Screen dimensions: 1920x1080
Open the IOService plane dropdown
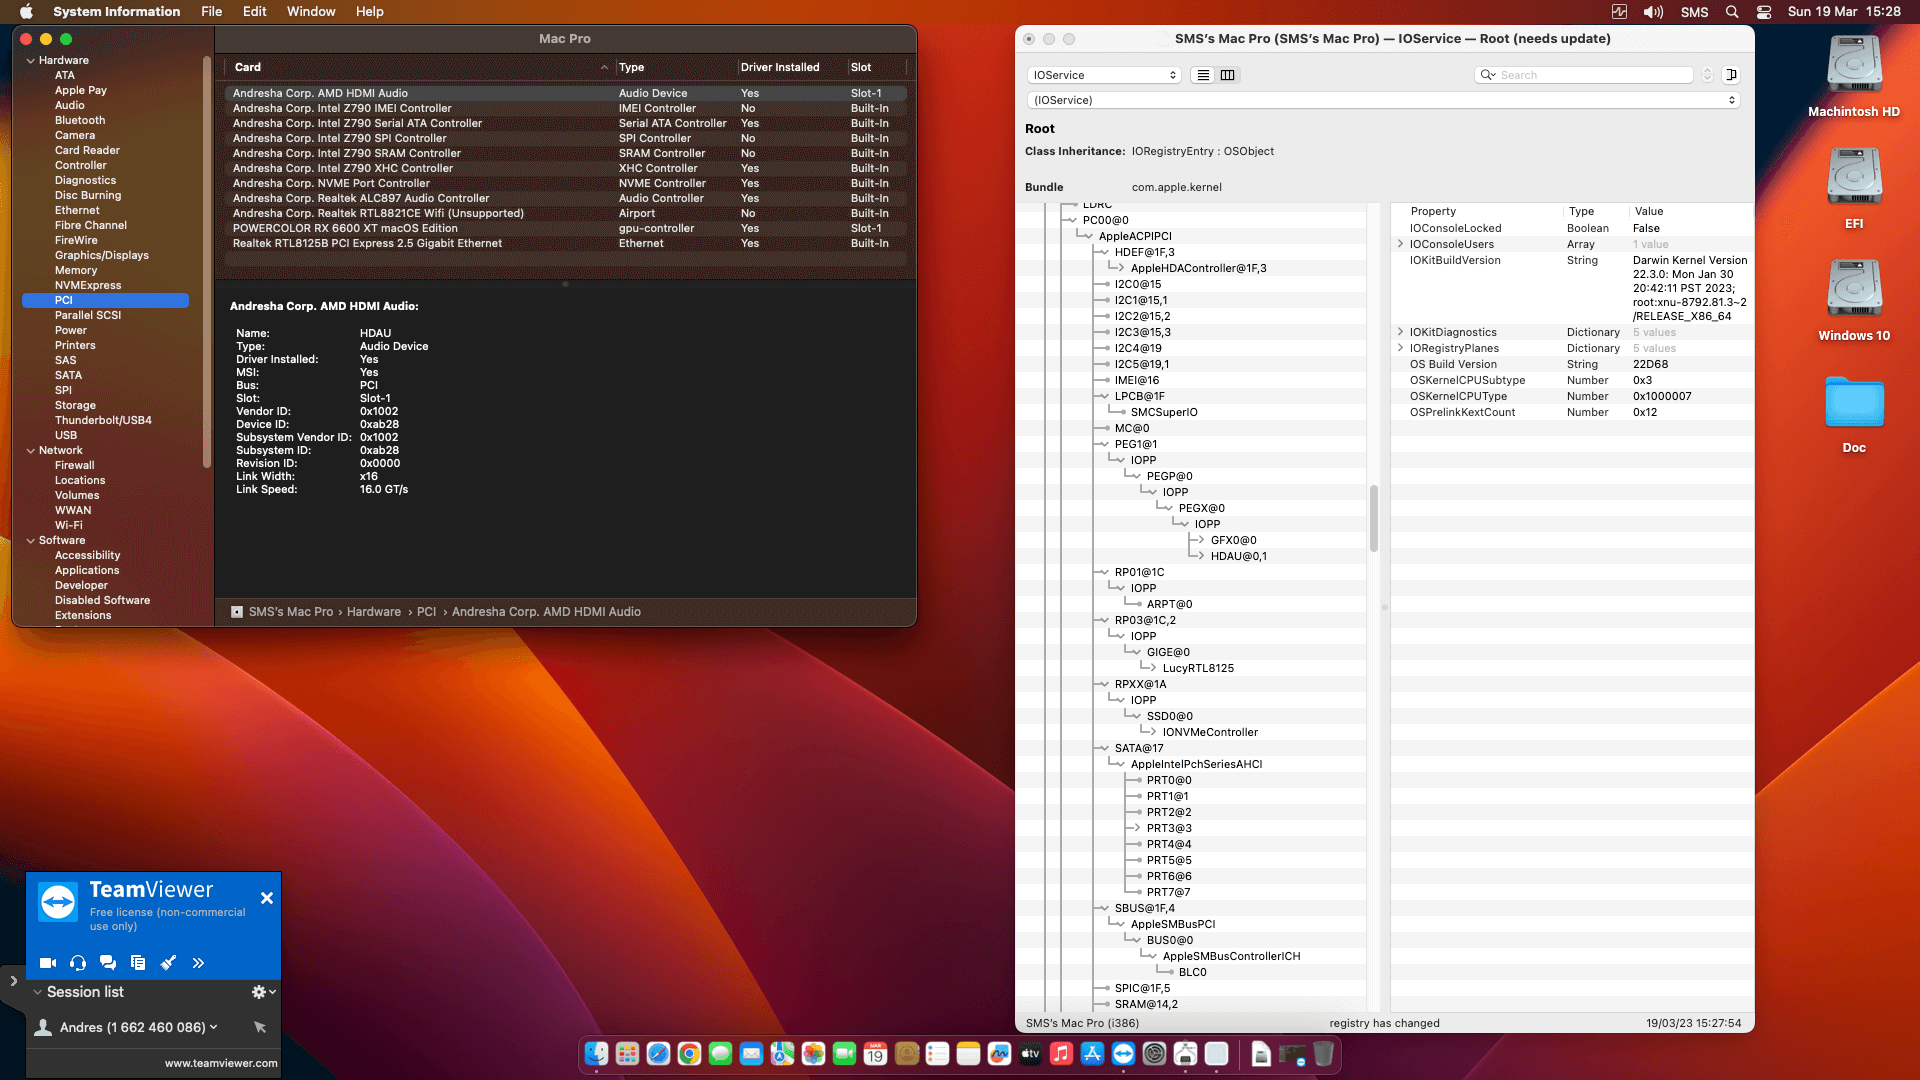pos(1104,75)
